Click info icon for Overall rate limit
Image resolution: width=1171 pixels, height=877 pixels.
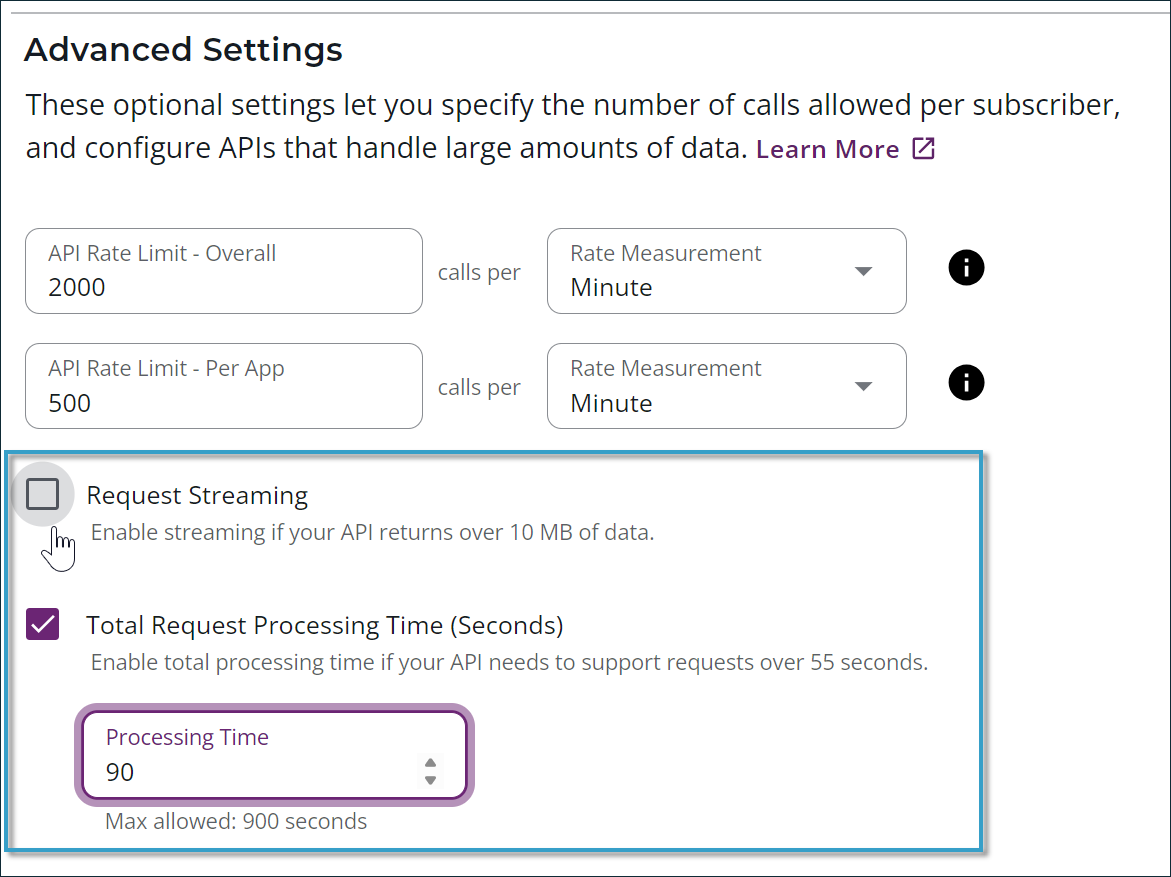966,268
